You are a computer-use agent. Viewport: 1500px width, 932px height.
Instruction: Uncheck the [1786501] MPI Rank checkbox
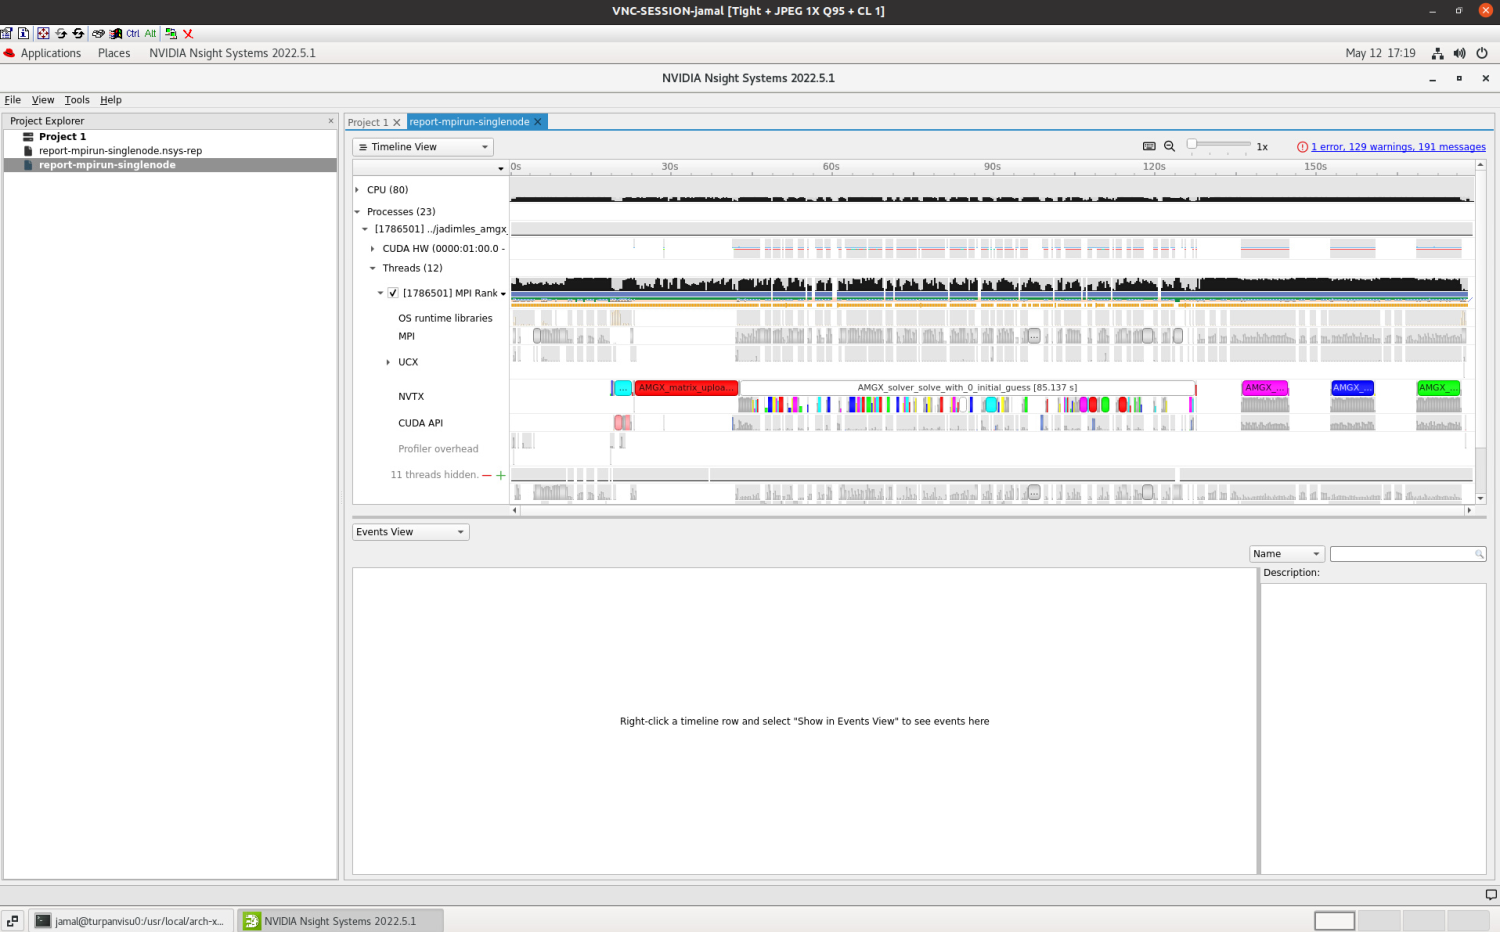coord(393,293)
